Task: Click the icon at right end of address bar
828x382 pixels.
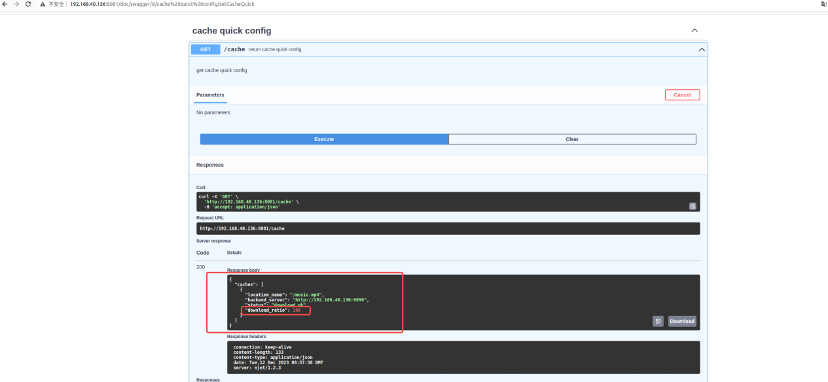Action: 823,4
